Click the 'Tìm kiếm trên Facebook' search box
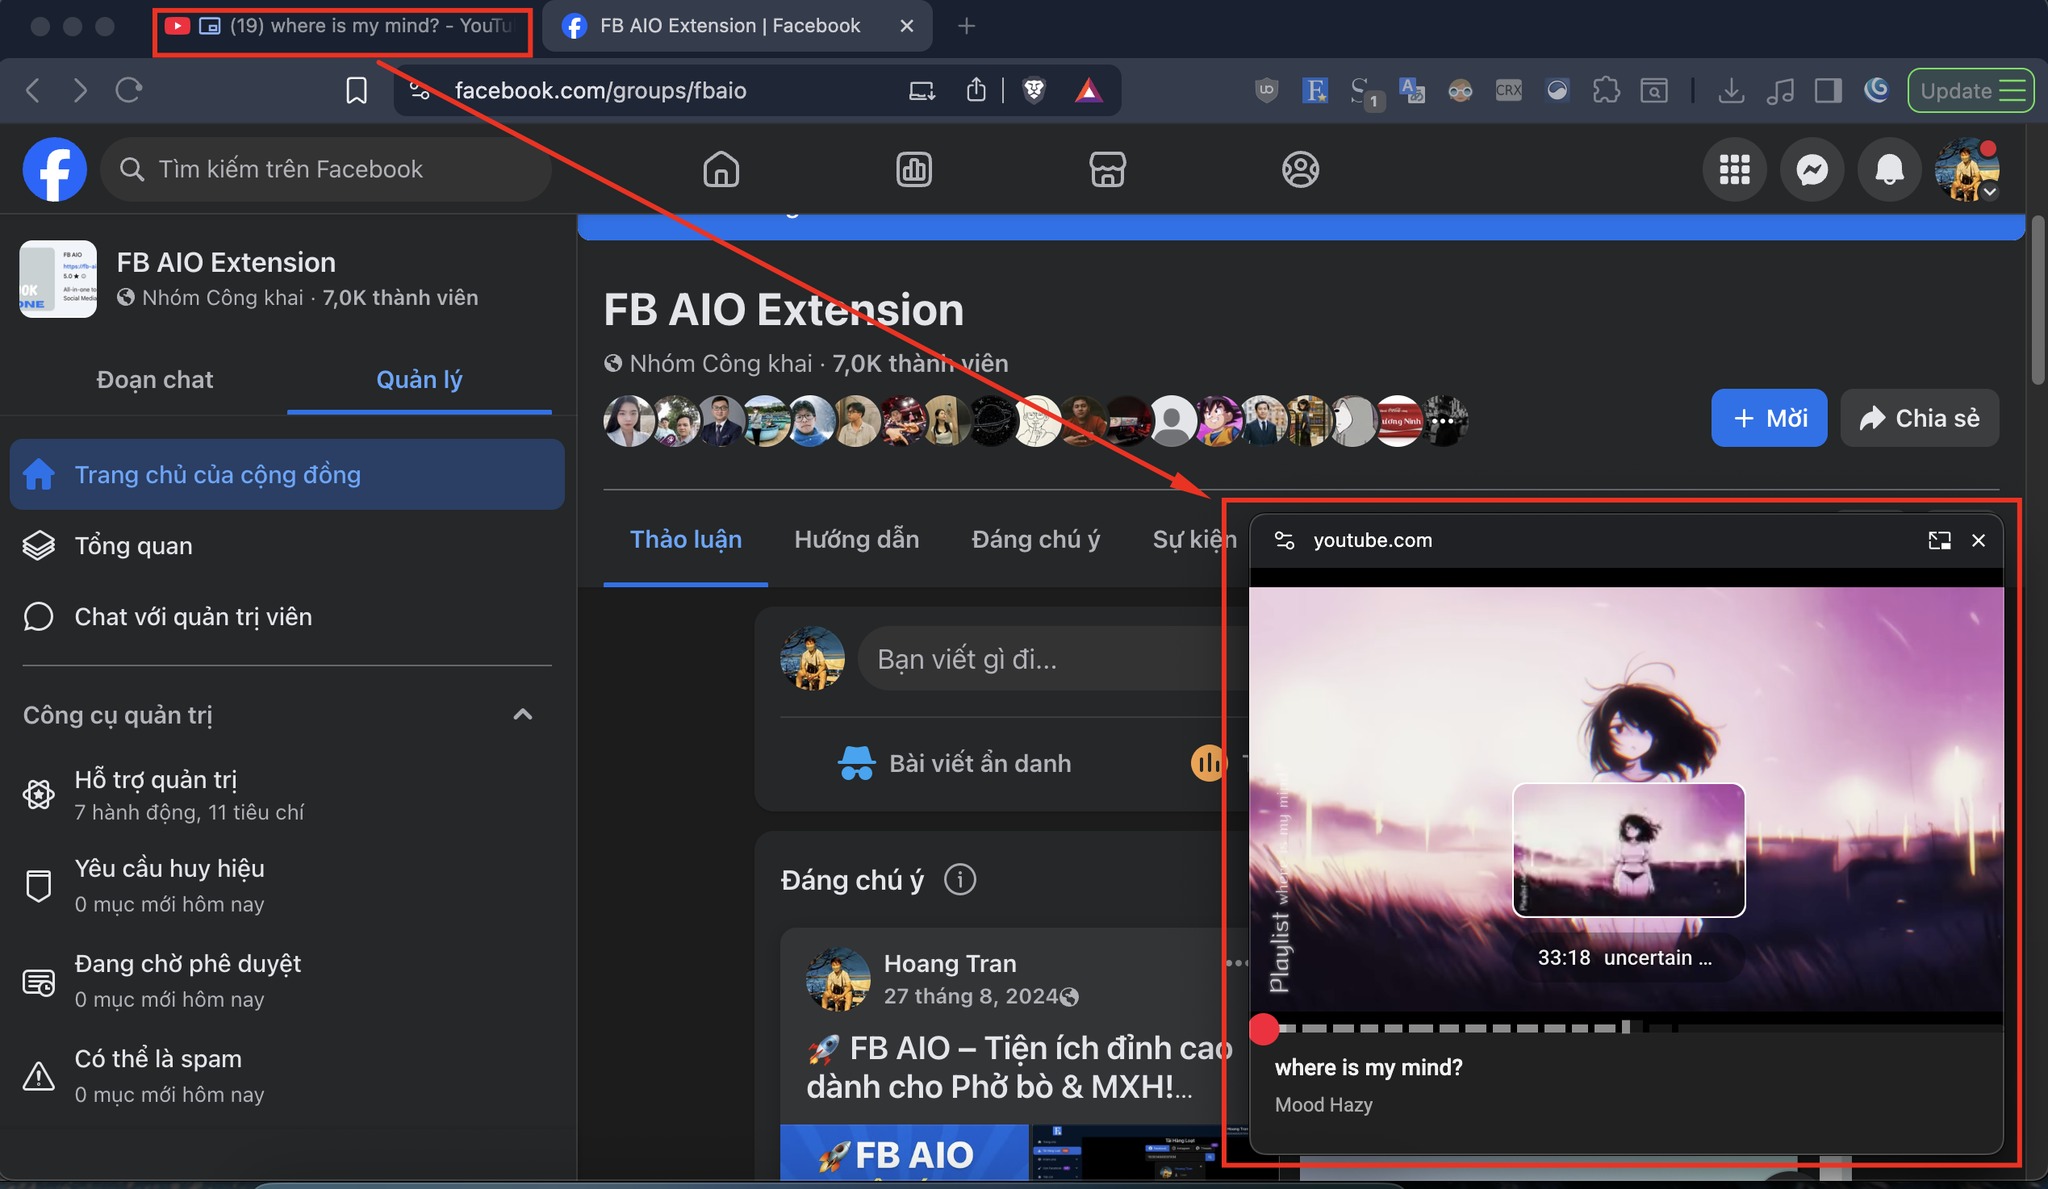Screen dimensions: 2048x1189 326,169
